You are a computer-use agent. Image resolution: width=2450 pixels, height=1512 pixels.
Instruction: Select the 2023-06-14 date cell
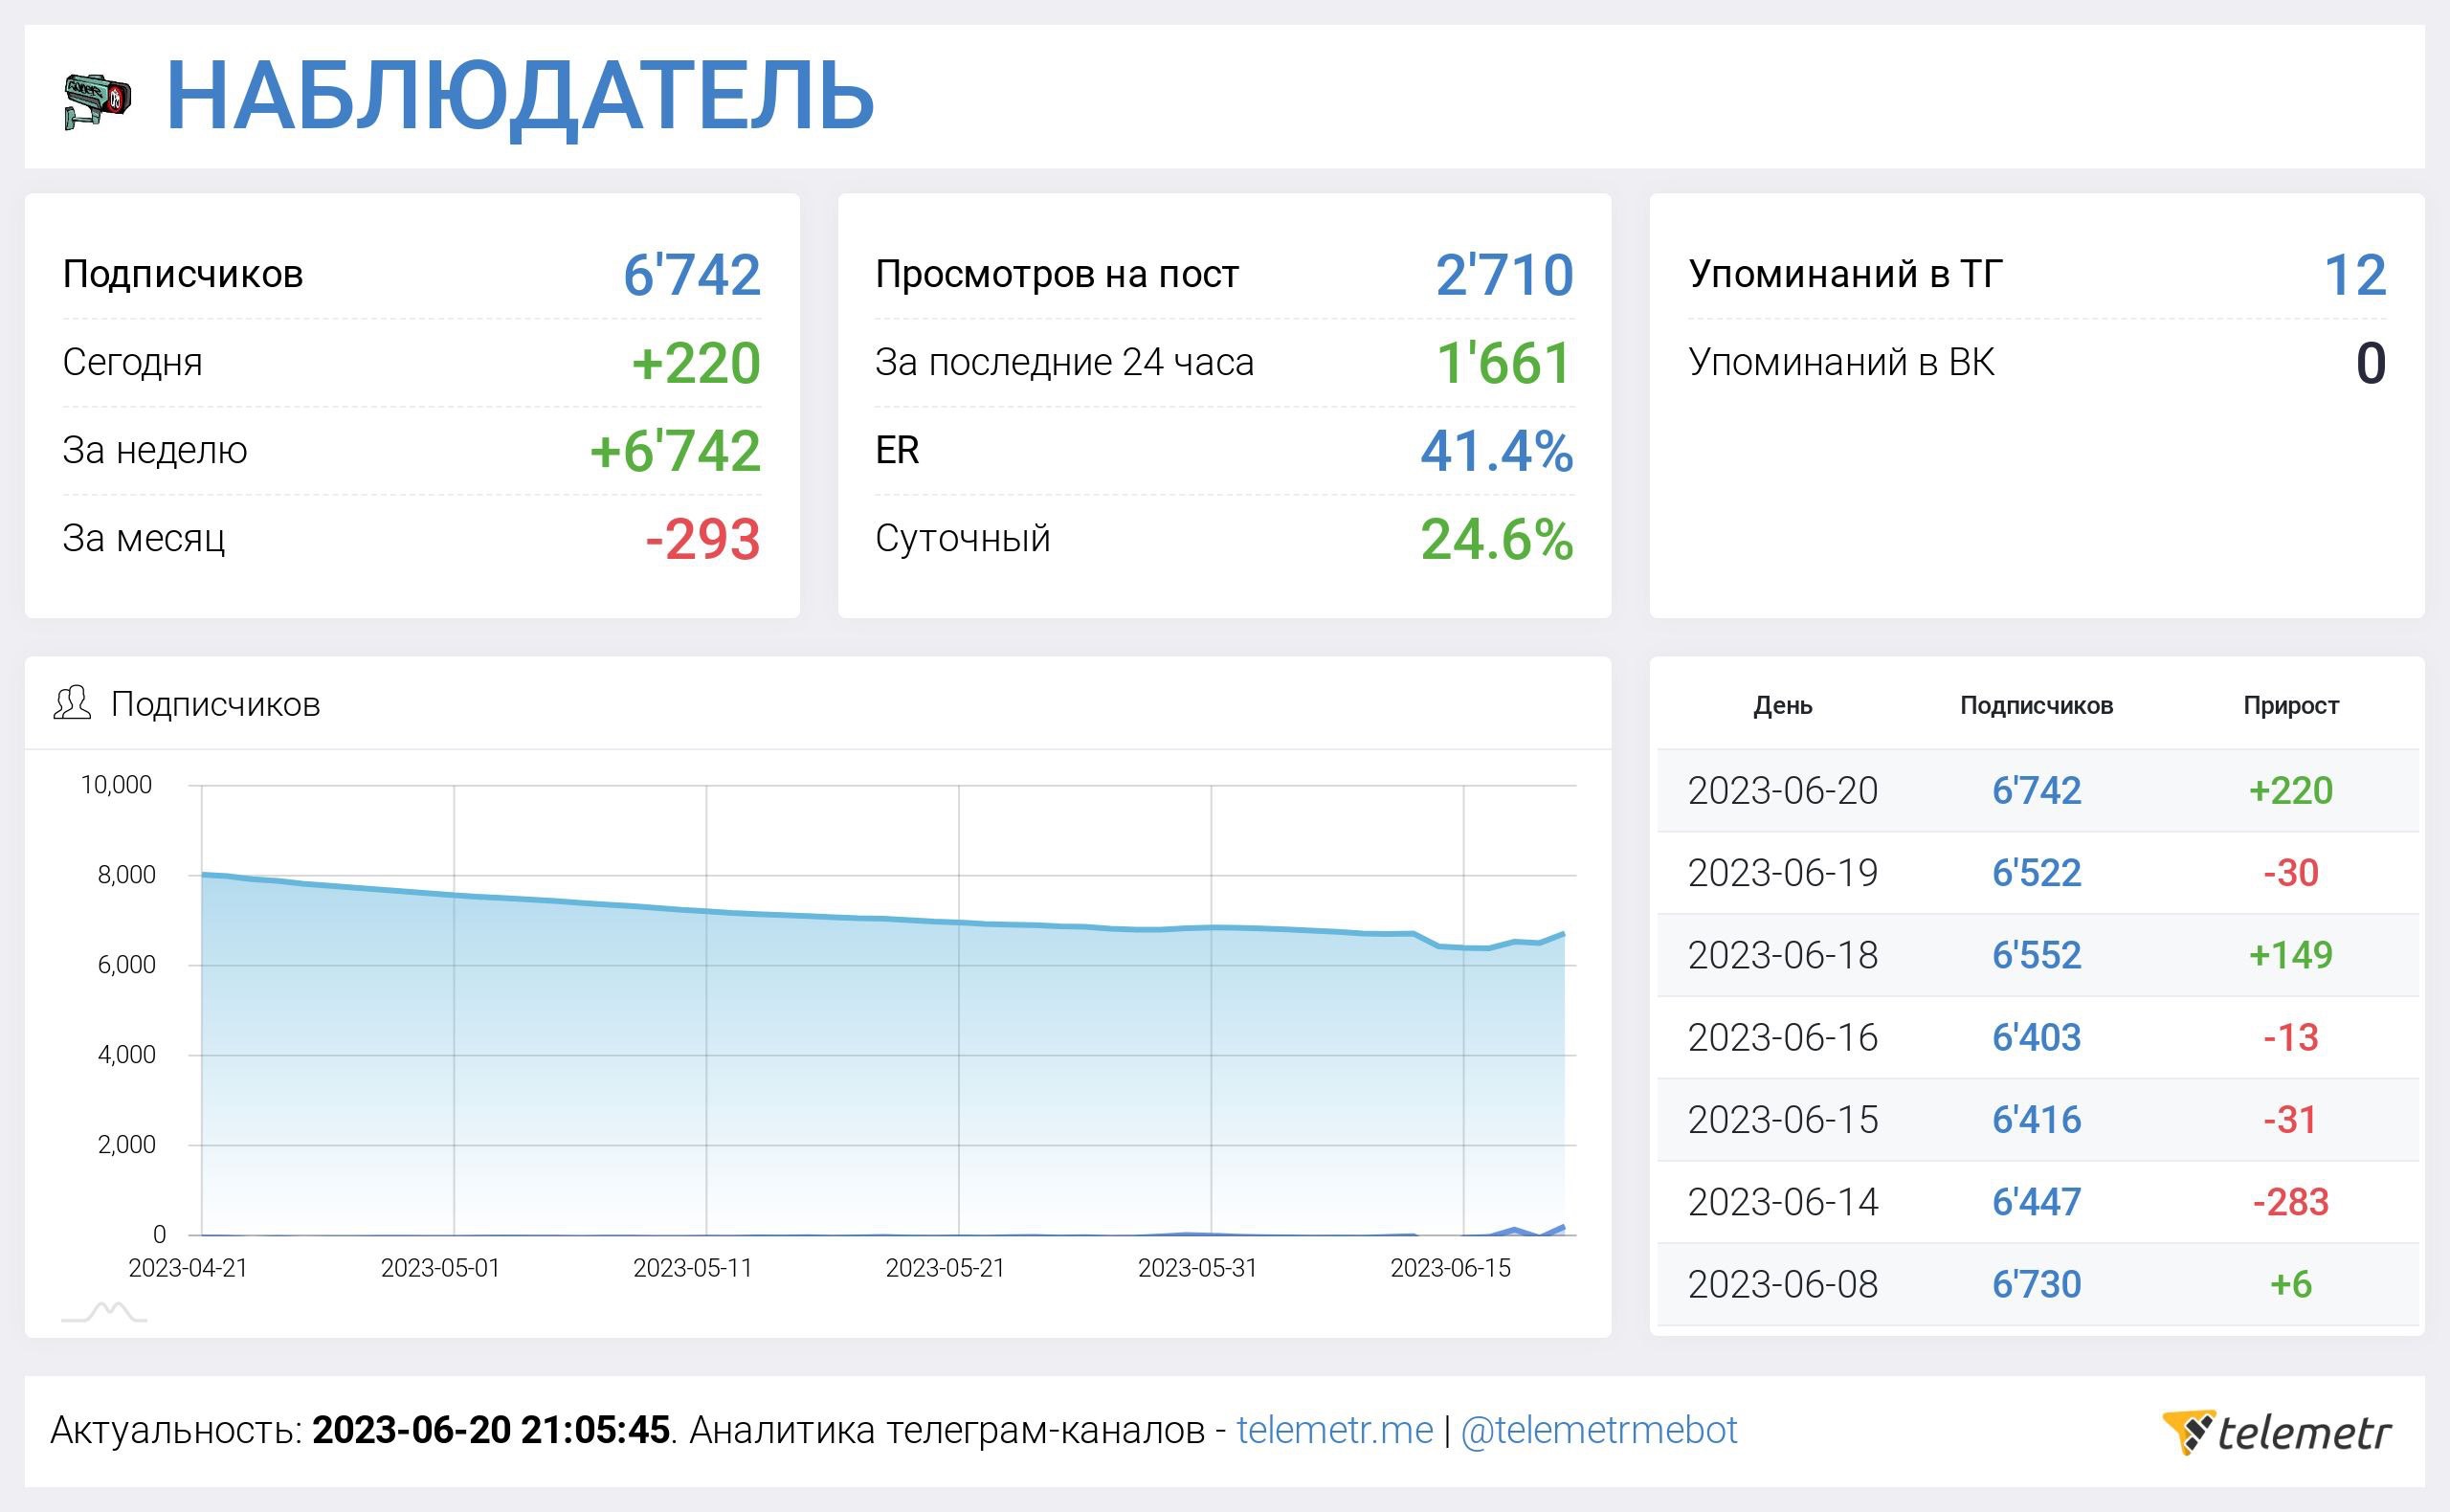(1783, 1202)
